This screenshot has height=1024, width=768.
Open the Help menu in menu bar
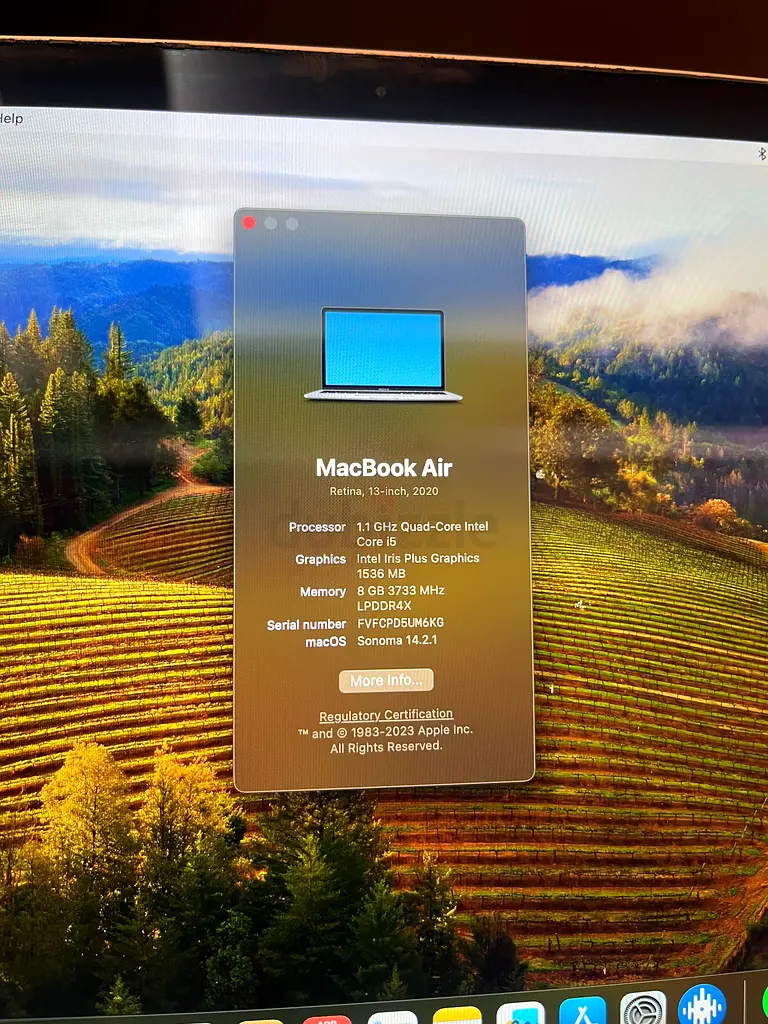(11, 119)
